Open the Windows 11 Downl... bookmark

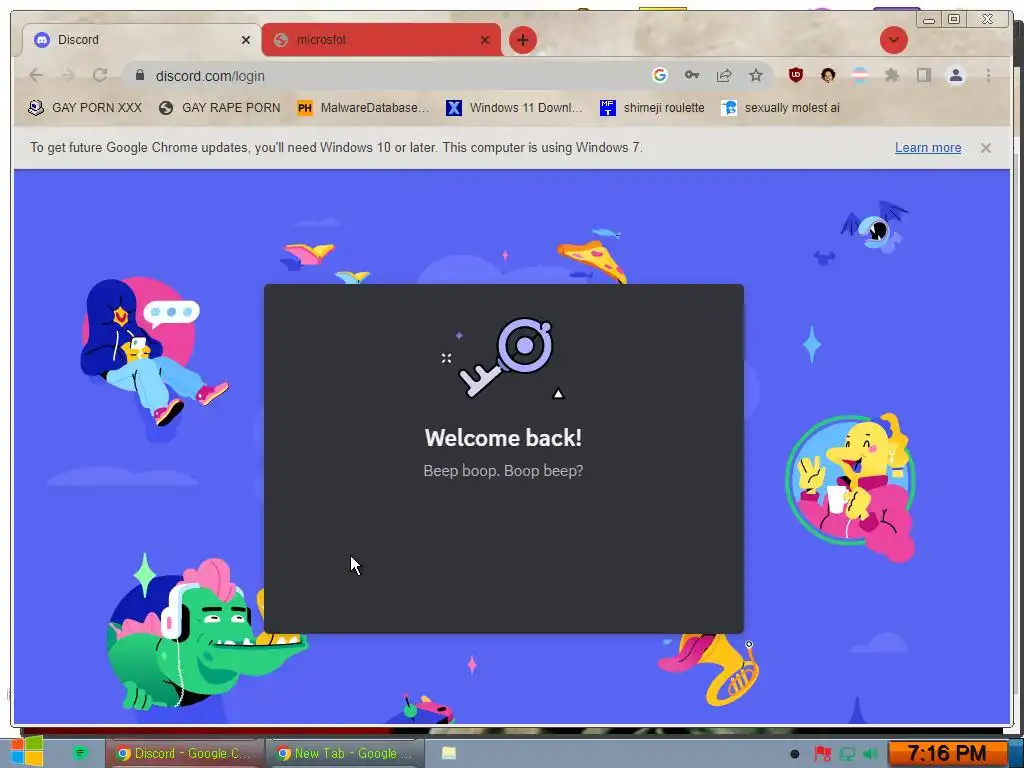click(x=514, y=108)
